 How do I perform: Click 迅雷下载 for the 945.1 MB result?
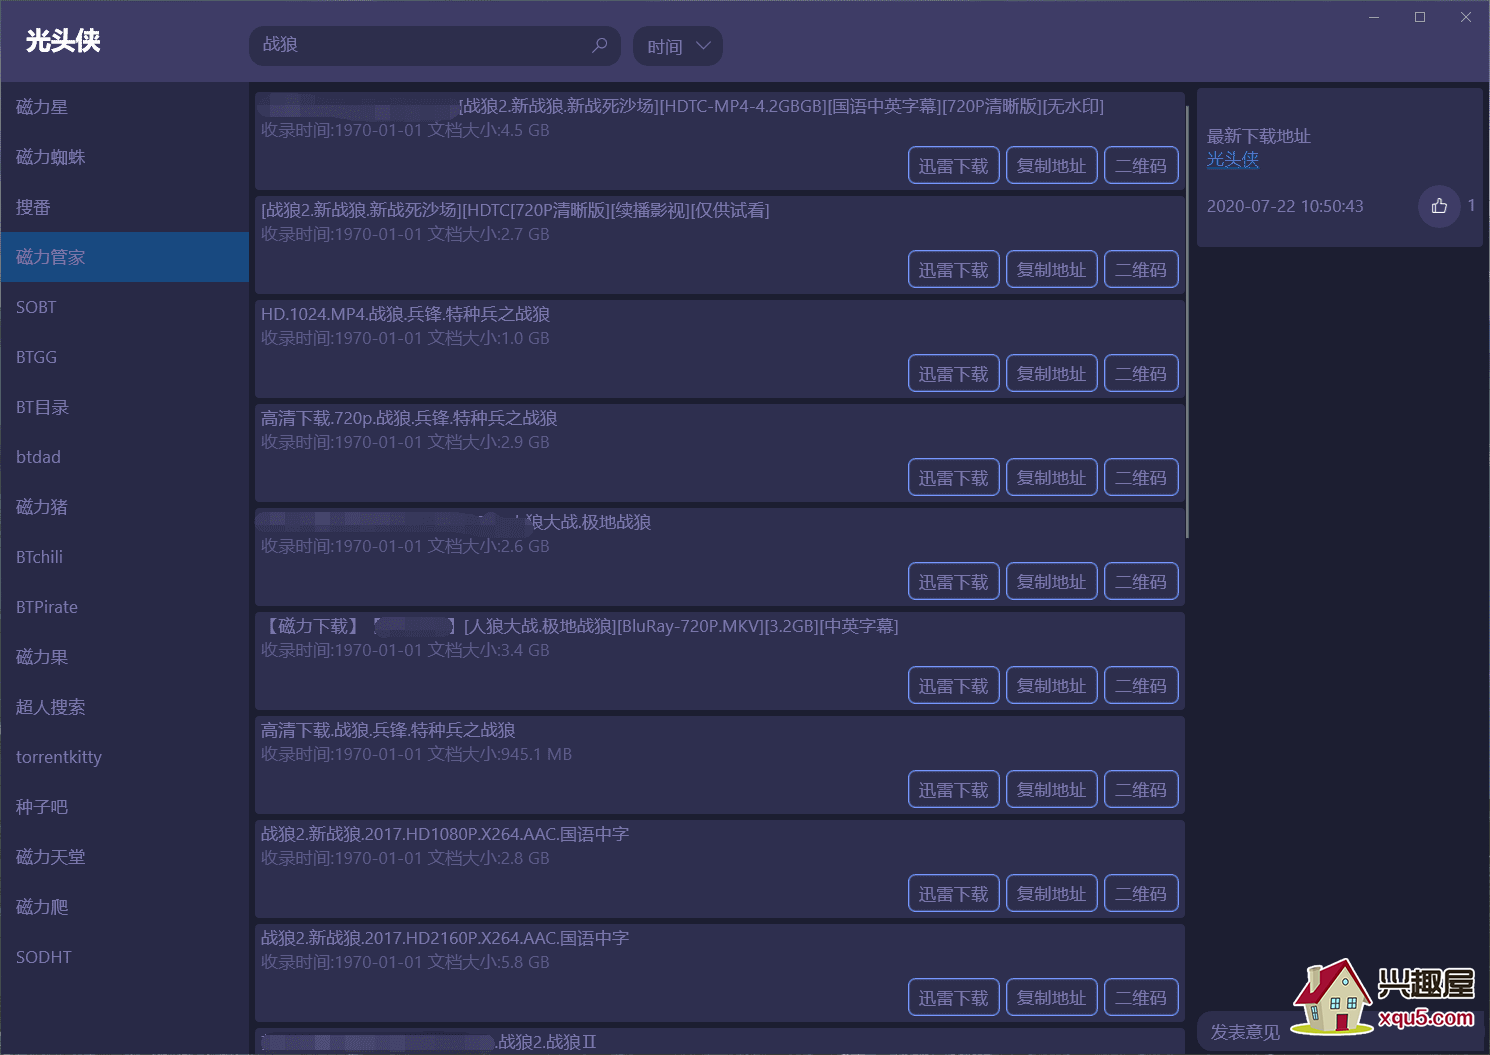[953, 790]
